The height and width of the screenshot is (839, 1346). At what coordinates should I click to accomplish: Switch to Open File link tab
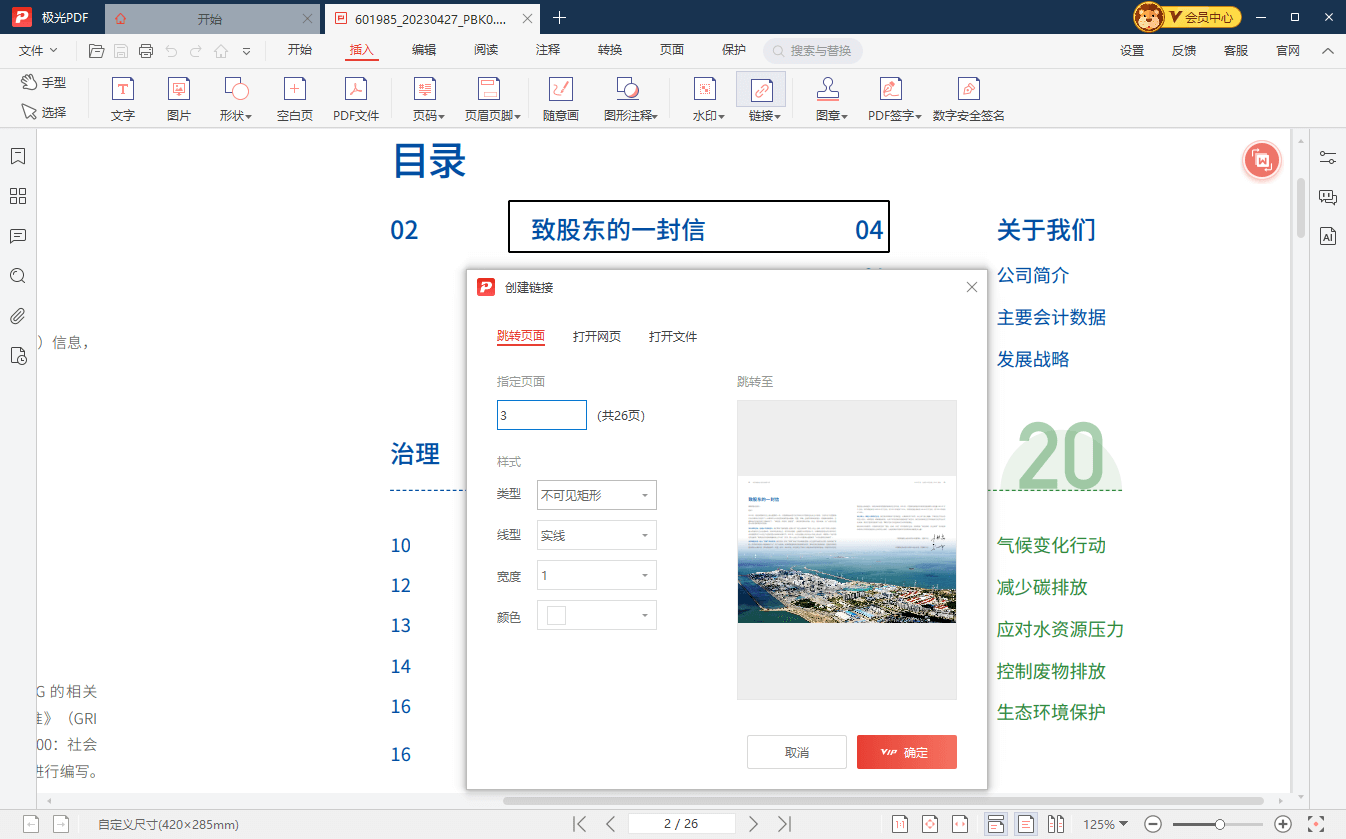(673, 337)
